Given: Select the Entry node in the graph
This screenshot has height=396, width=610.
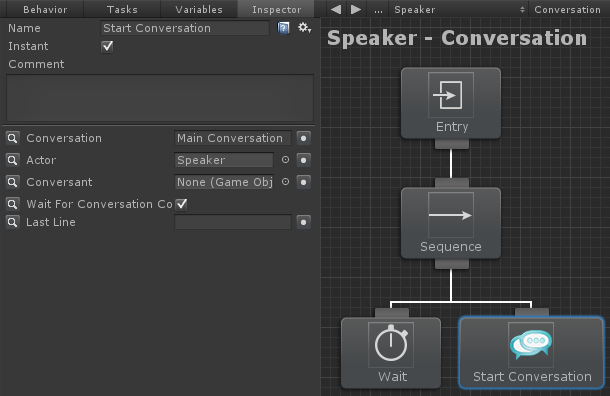Looking at the screenshot, I should 451,103.
